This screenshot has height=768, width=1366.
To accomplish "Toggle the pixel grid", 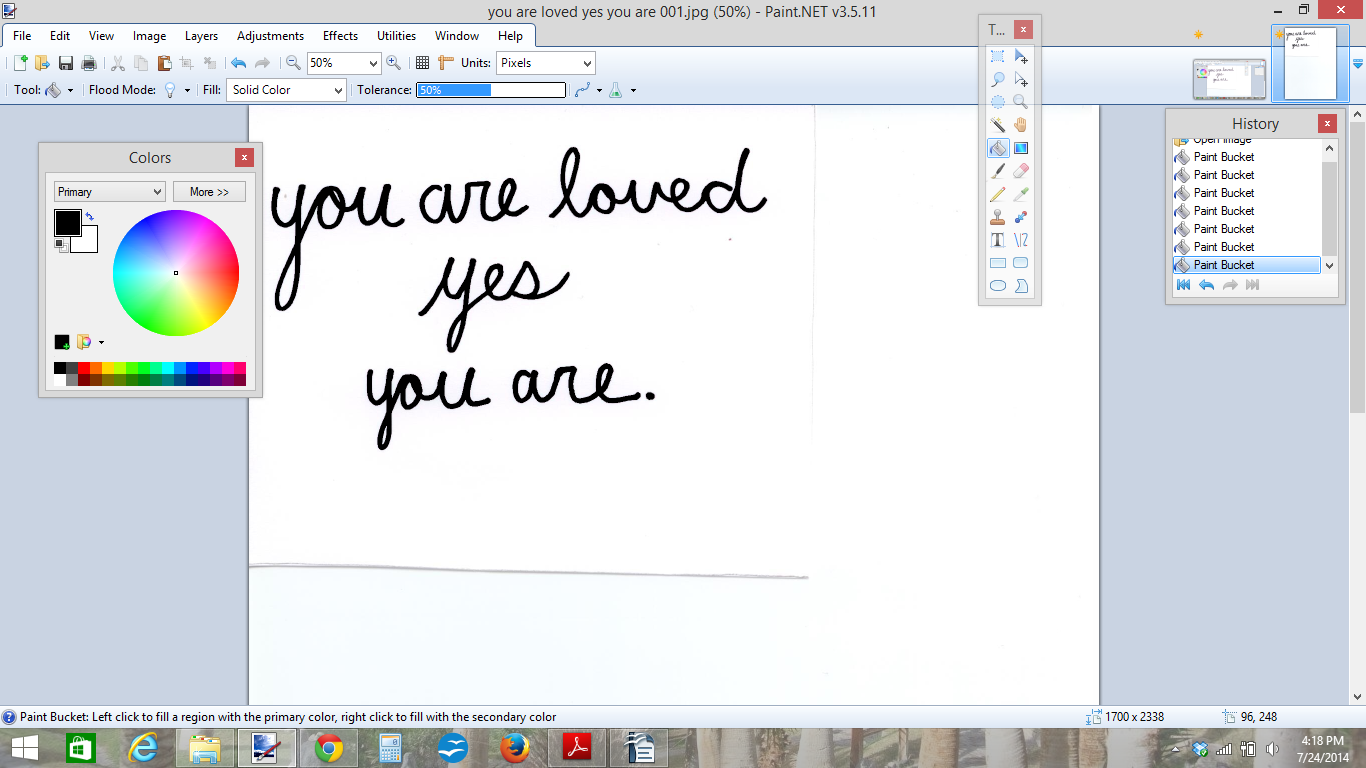I will coord(423,63).
